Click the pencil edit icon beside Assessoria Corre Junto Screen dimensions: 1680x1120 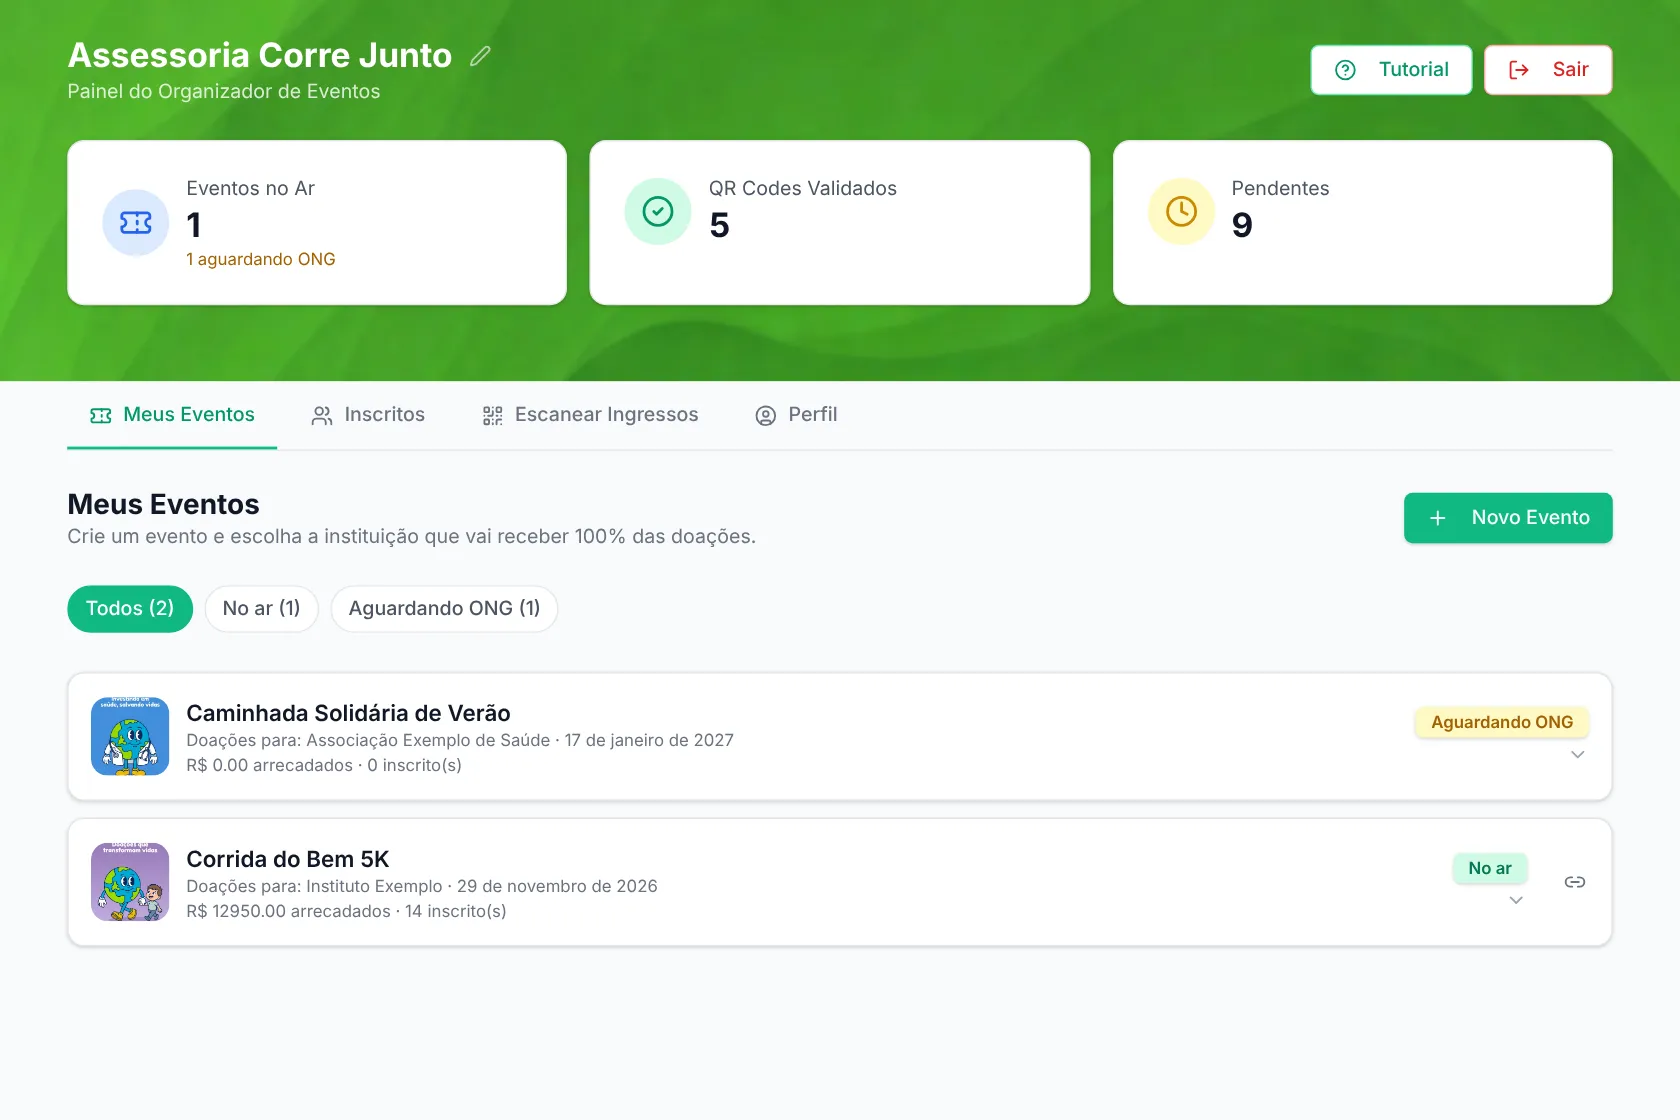pyautogui.click(x=480, y=56)
